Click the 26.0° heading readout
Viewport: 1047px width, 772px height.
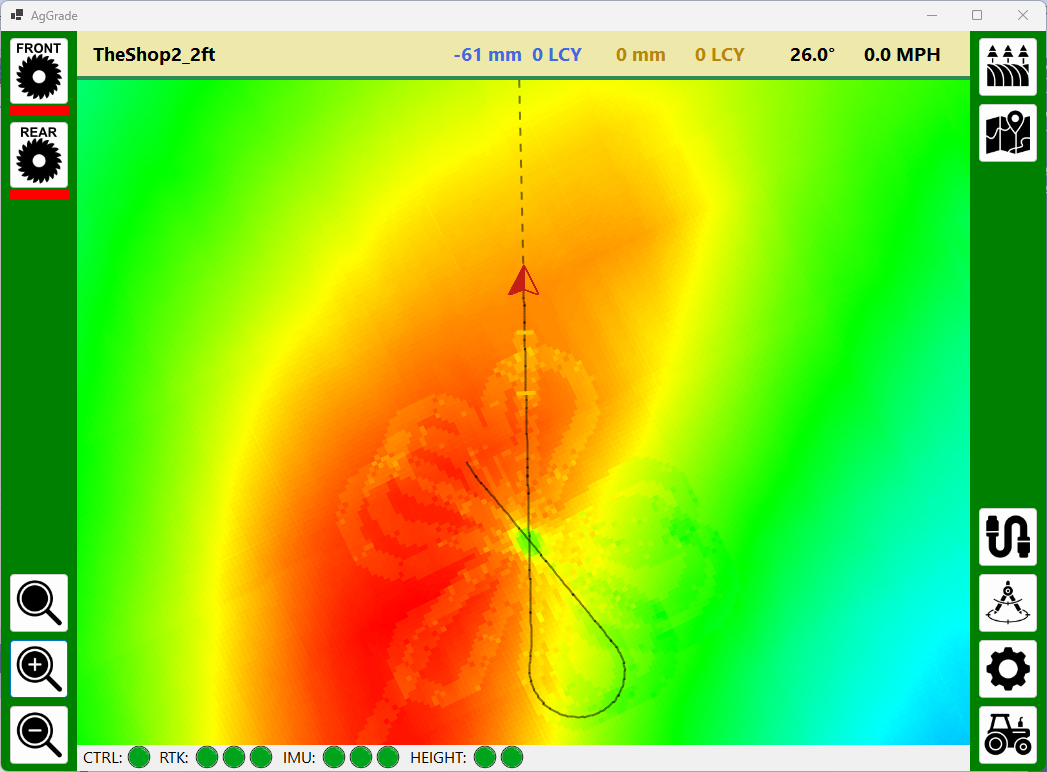coord(812,55)
